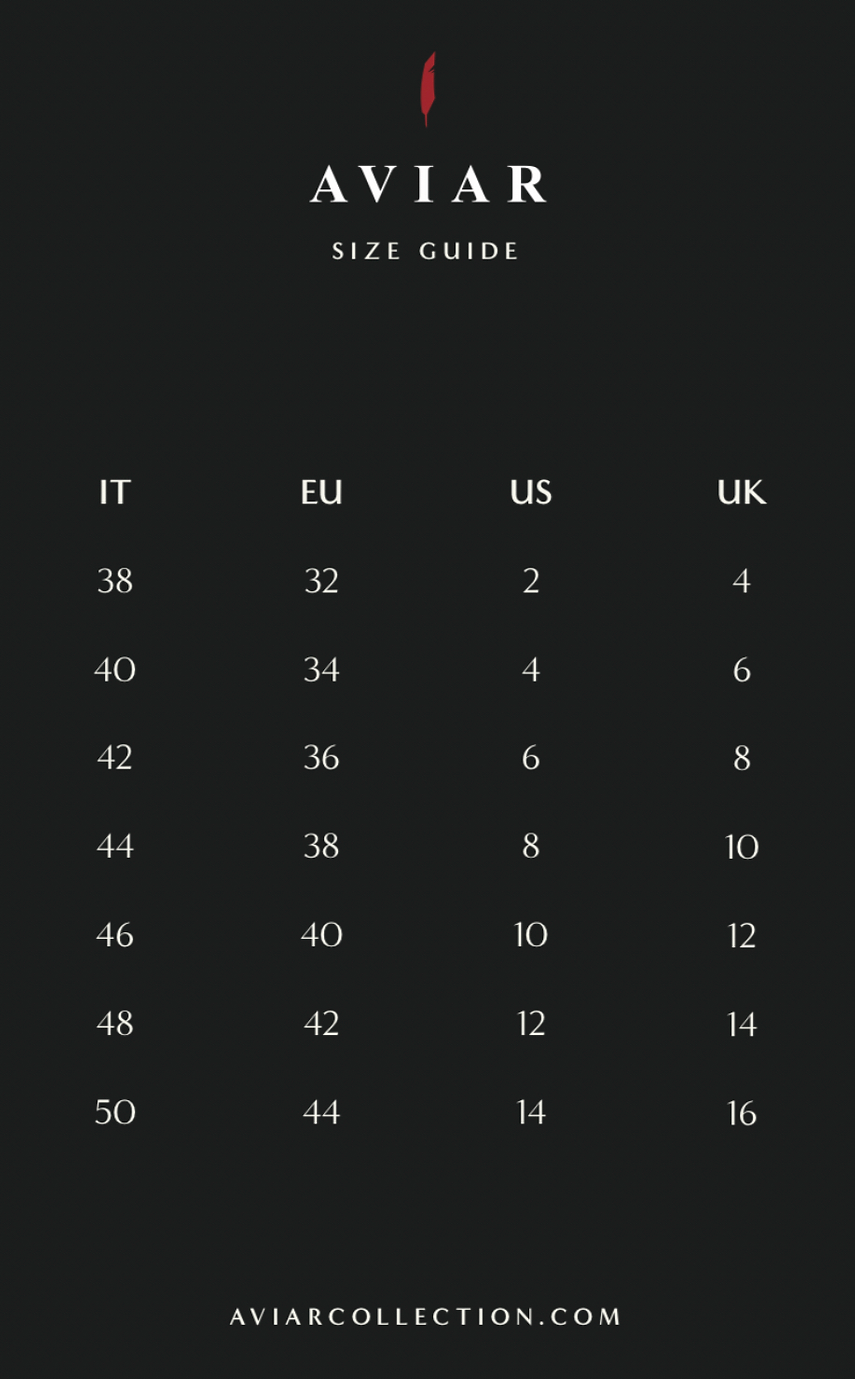Viewport: 855px width, 1379px height.
Task: Select the EU column header
Action: coord(322,492)
